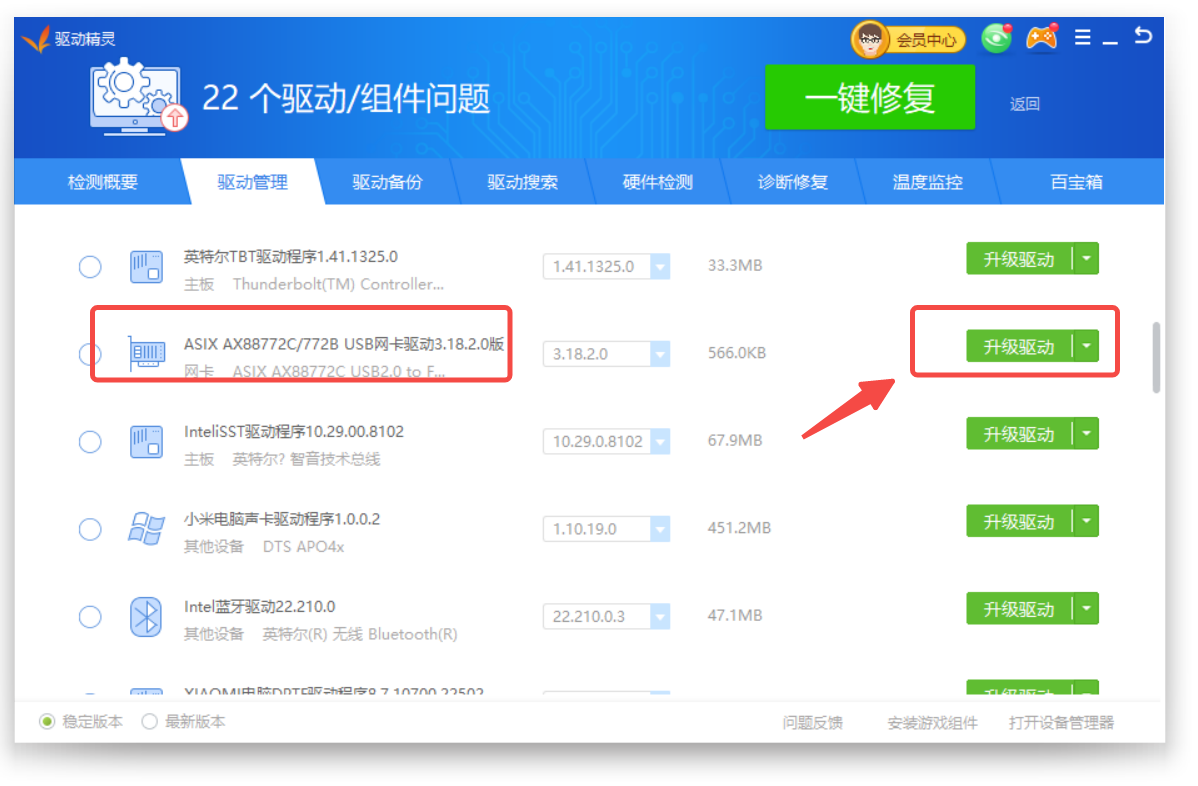Expand the 3.18.2.0 version dropdown
Screen dimensions: 1198x786
(x=660, y=354)
